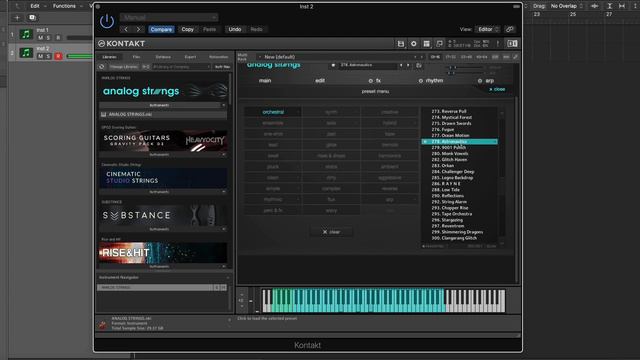Open the Multi Rack New (default) dropdown

(341, 57)
